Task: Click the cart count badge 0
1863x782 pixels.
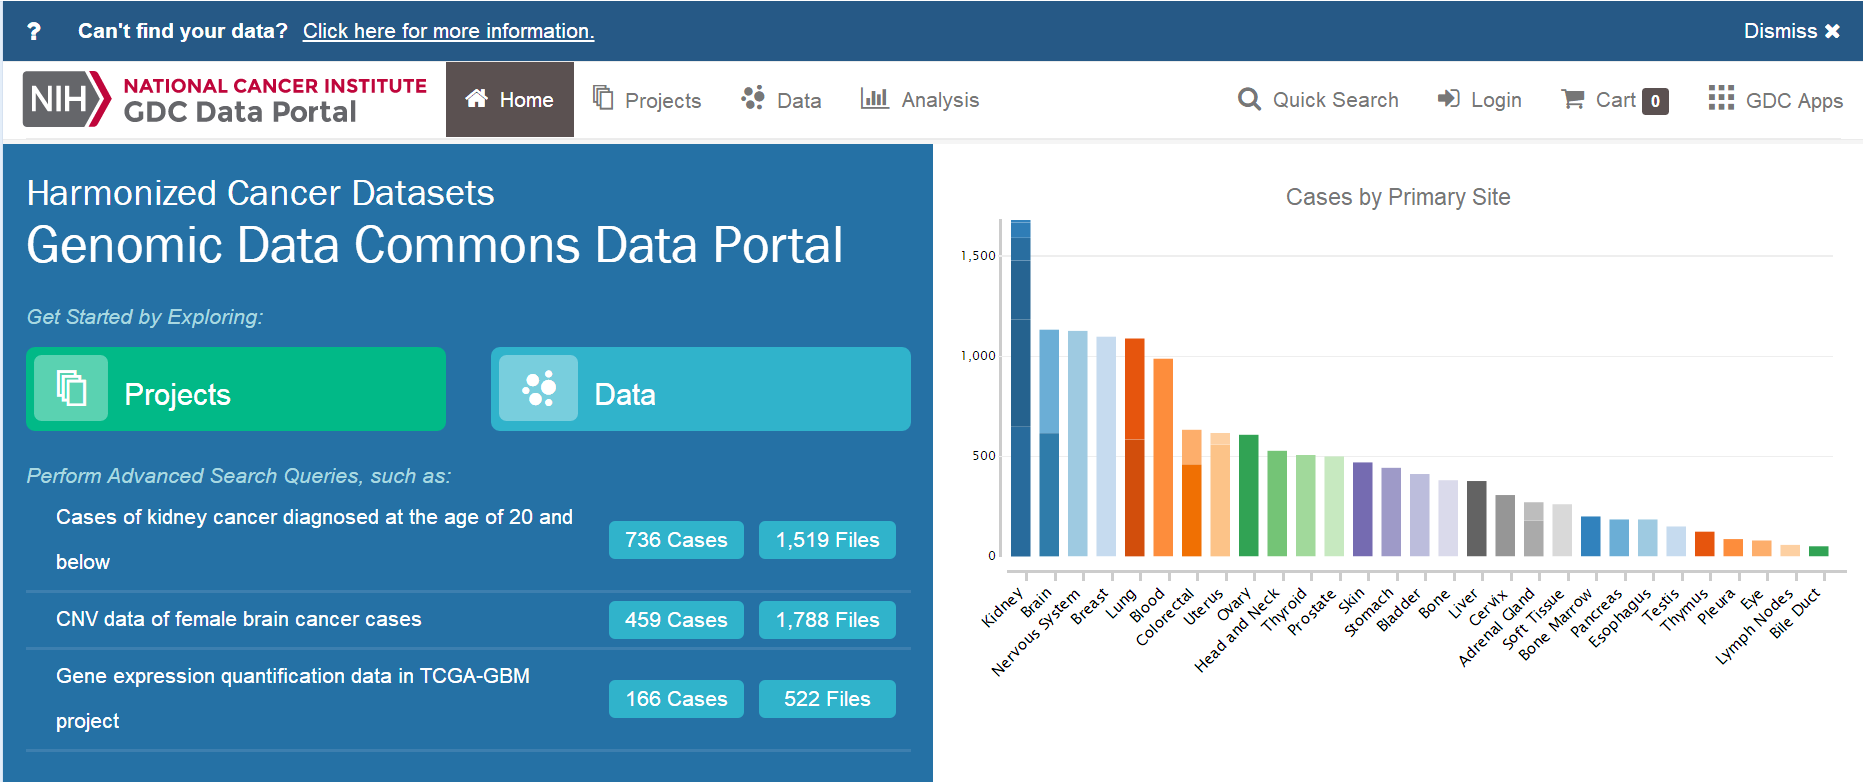Action: (x=1656, y=101)
